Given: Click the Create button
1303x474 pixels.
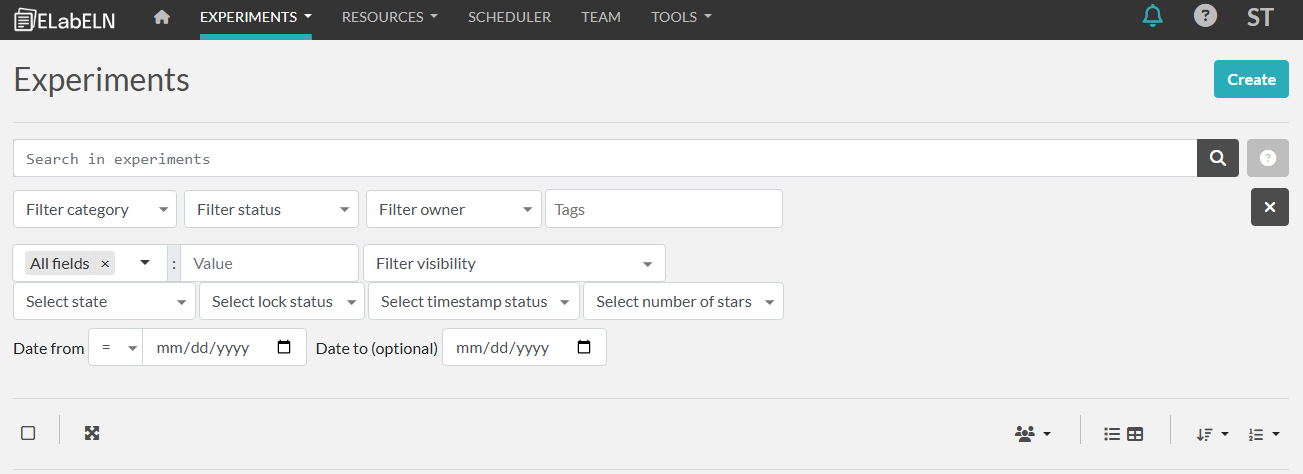Looking at the screenshot, I should pos(1251,80).
